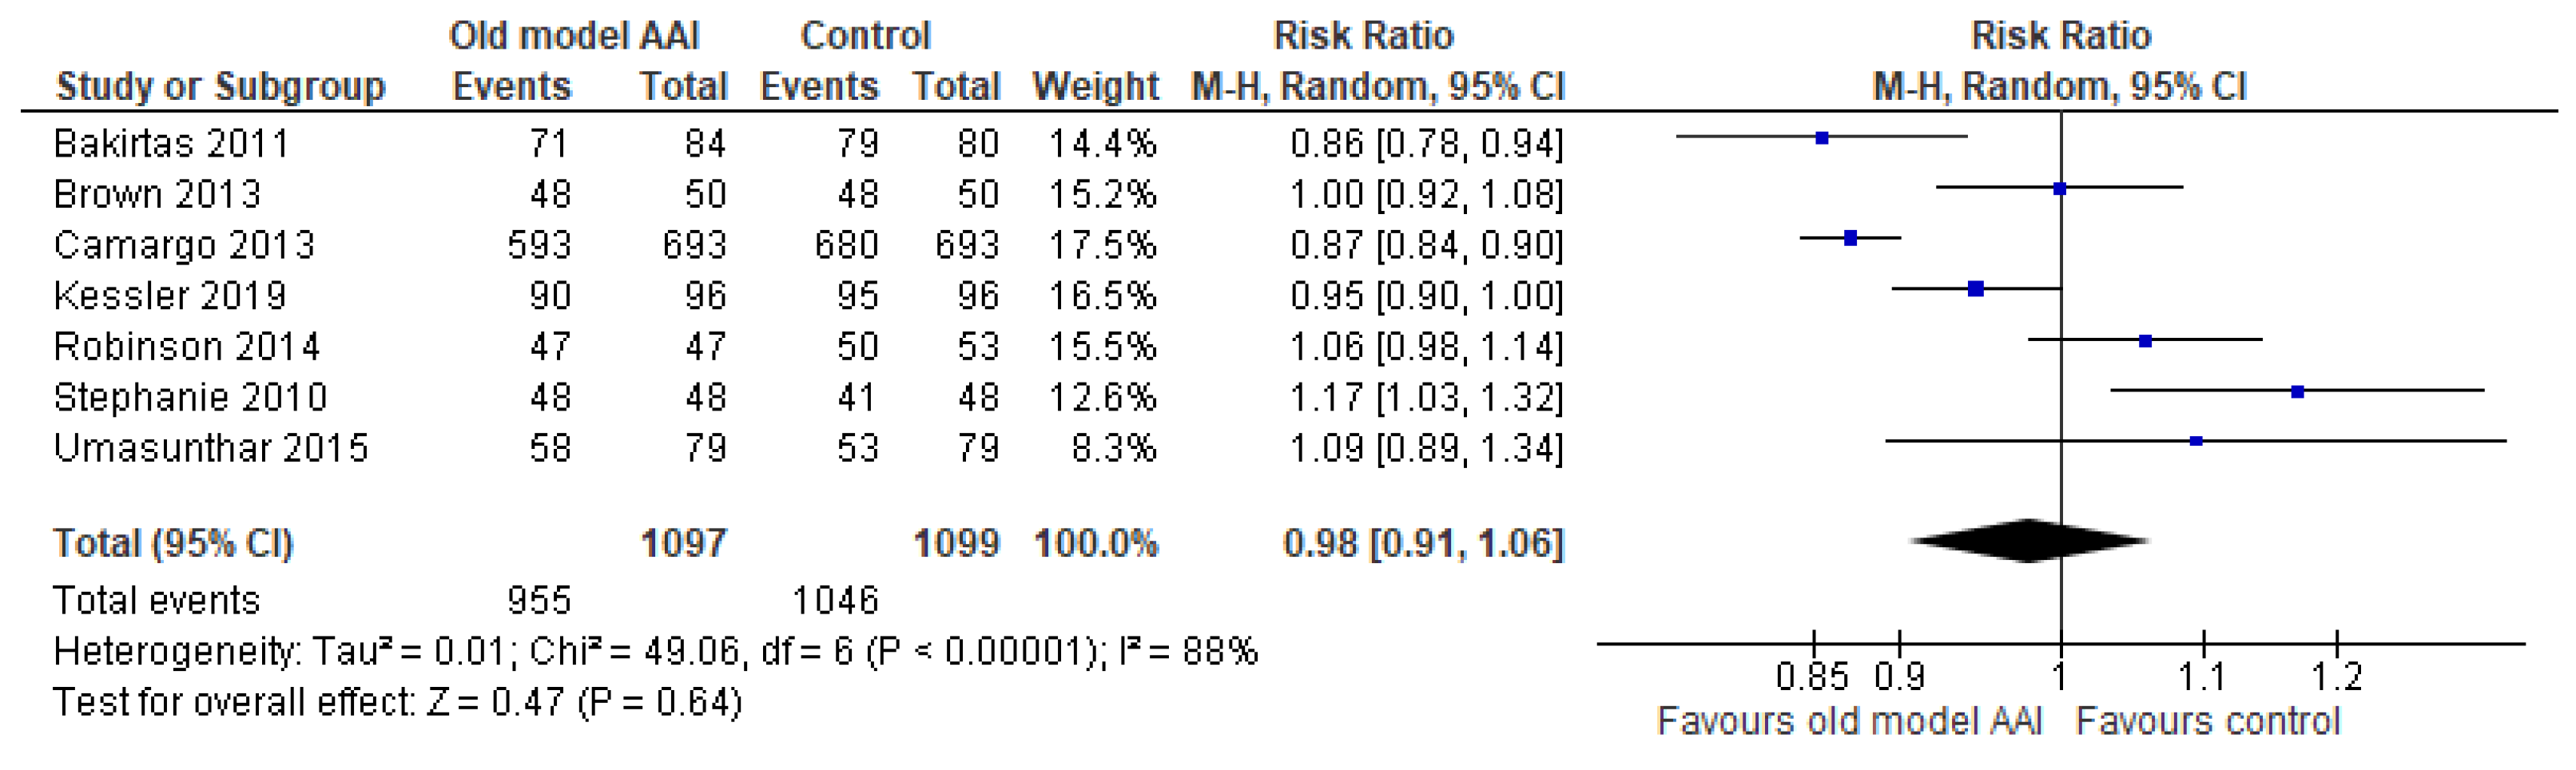
Task: Click the 'Favours old model AAI' axis label
Action: click(1849, 721)
